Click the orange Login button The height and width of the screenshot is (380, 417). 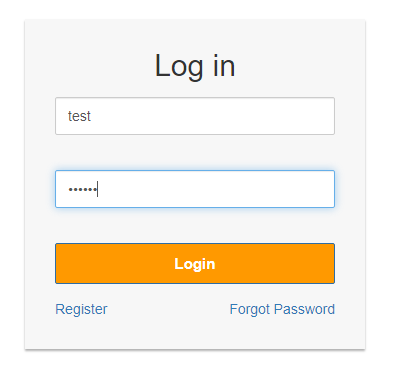195,263
